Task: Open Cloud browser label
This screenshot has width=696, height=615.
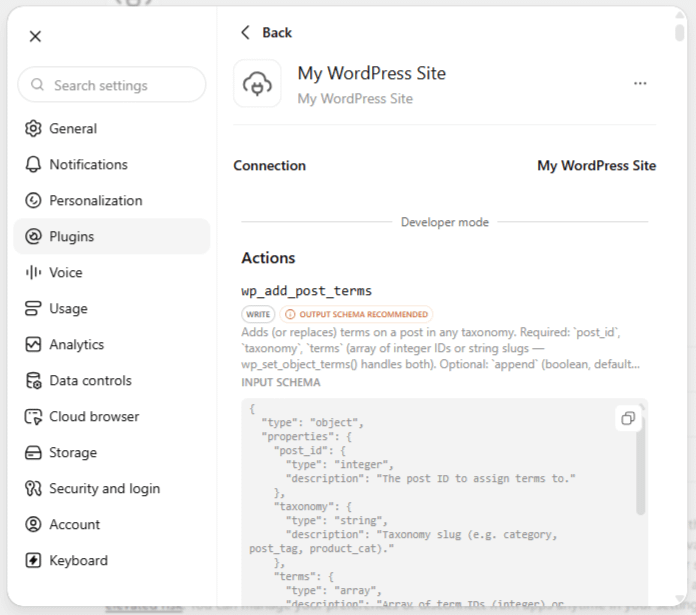Action: 94,417
